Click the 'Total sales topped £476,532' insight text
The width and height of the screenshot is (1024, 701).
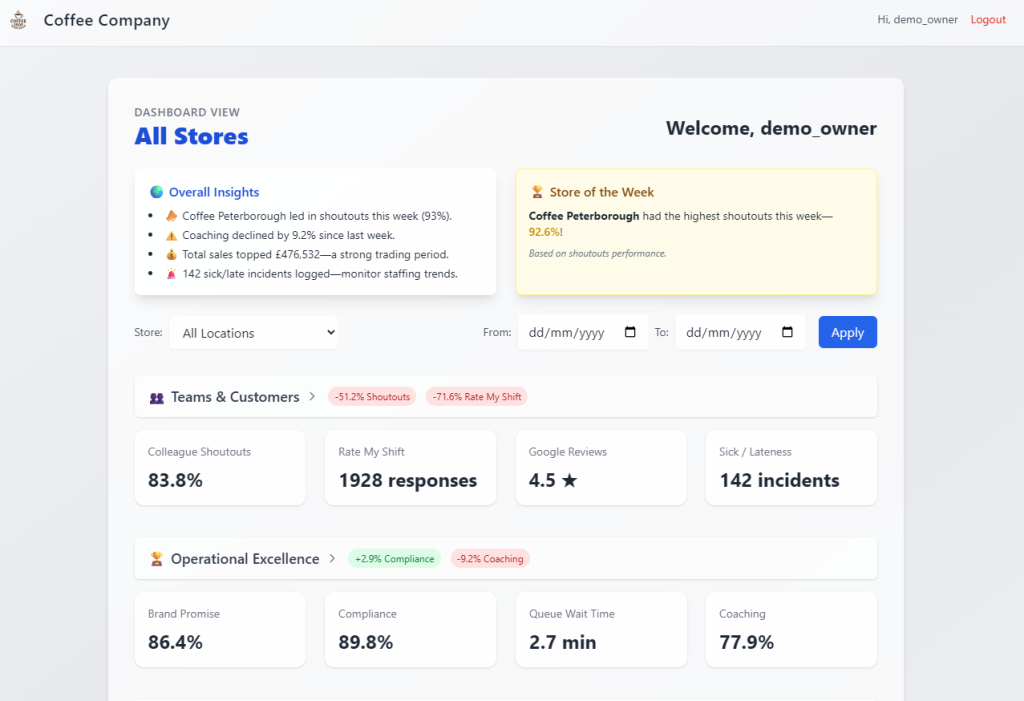[315, 254]
